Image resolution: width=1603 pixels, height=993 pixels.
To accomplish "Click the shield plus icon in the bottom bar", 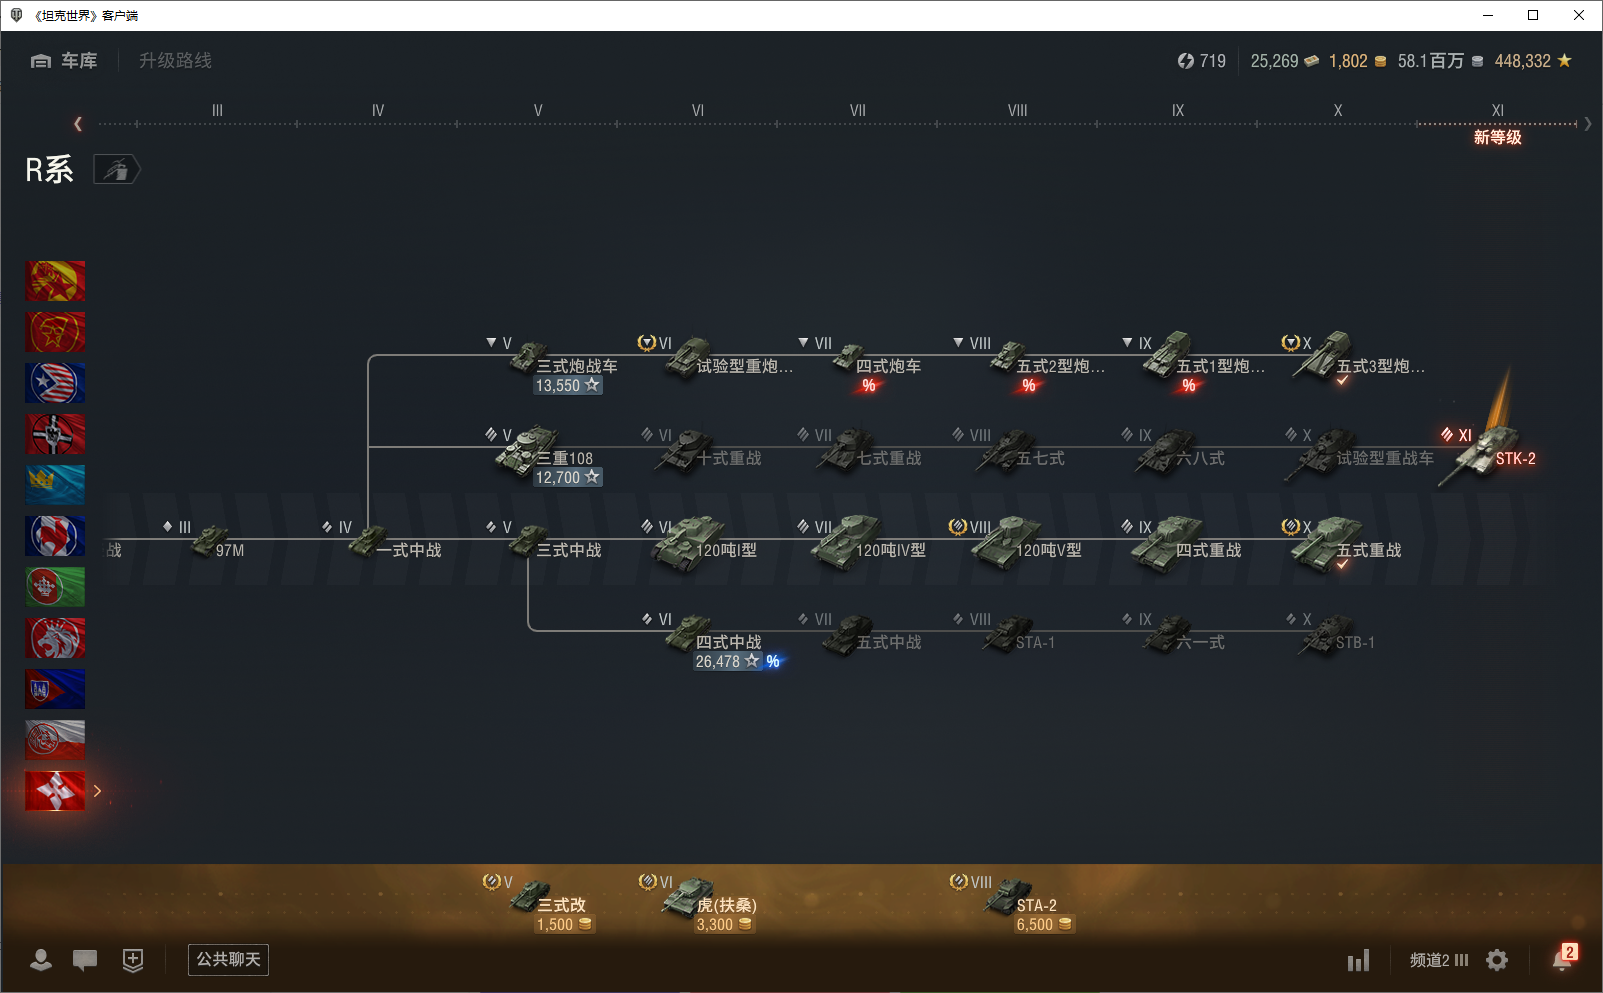I will tap(132, 960).
